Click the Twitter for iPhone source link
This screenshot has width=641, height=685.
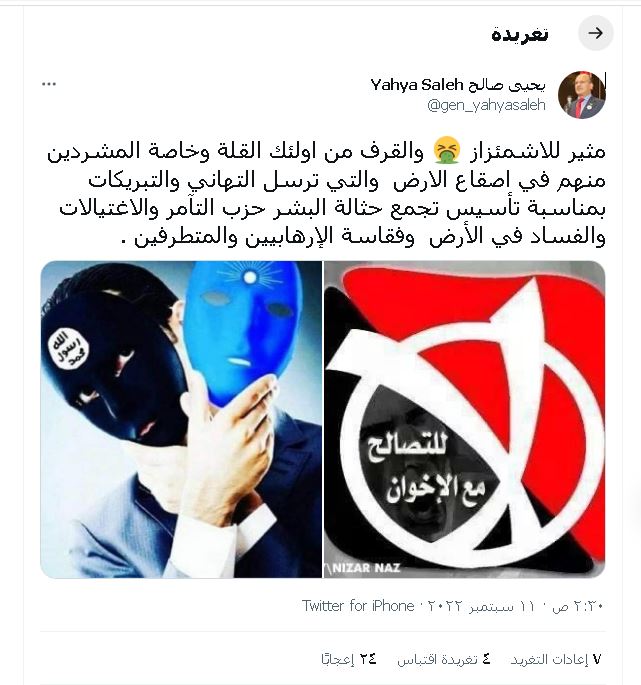click(x=358, y=606)
